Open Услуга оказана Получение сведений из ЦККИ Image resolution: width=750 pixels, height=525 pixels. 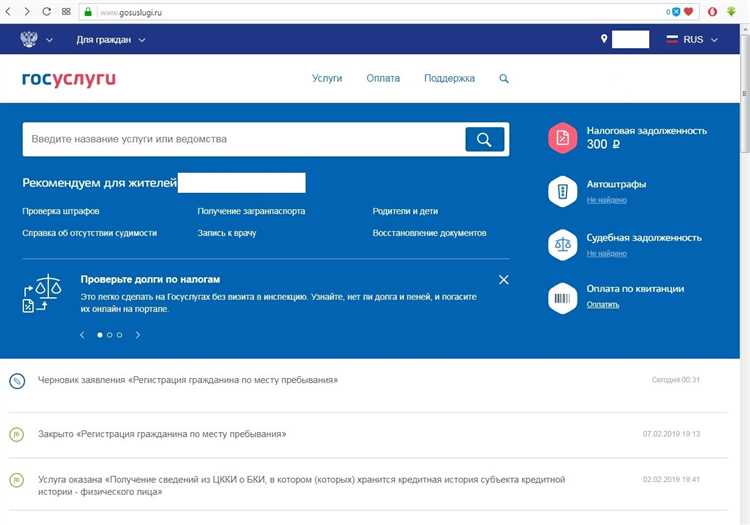click(301, 485)
